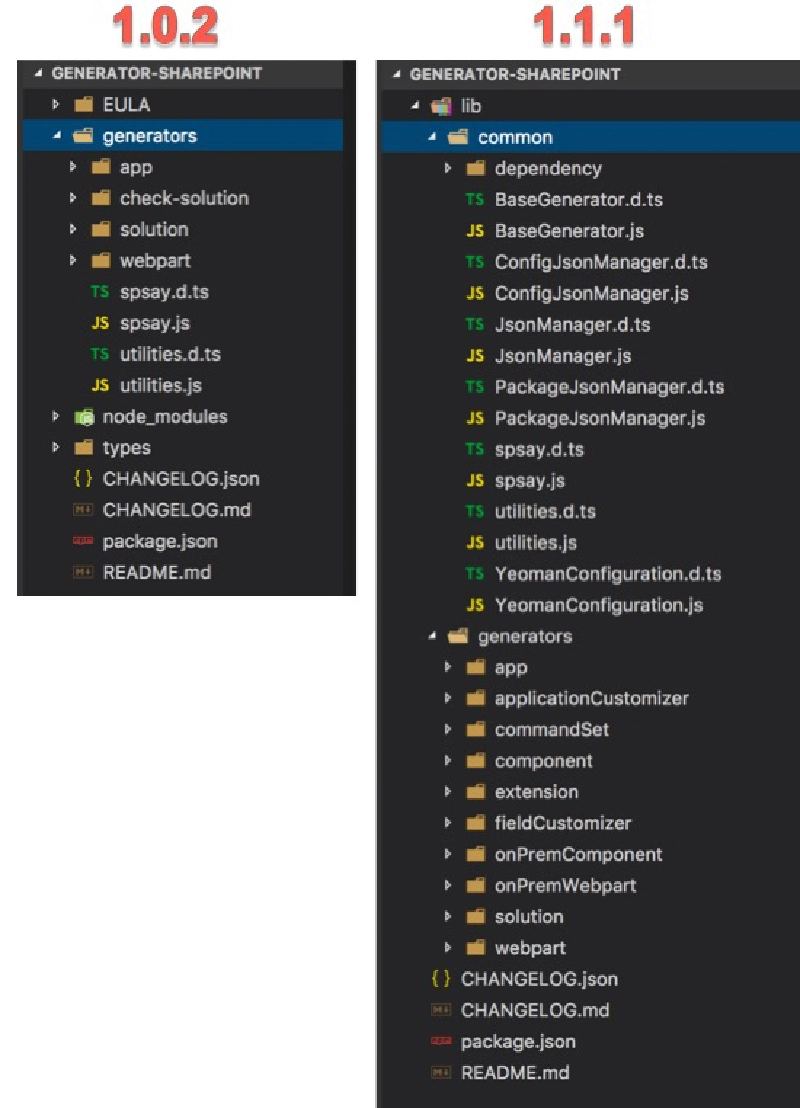The image size is (800, 1108).
Task: Click the TS icon of ConfigJsonManager.d.ts
Action: (475, 262)
